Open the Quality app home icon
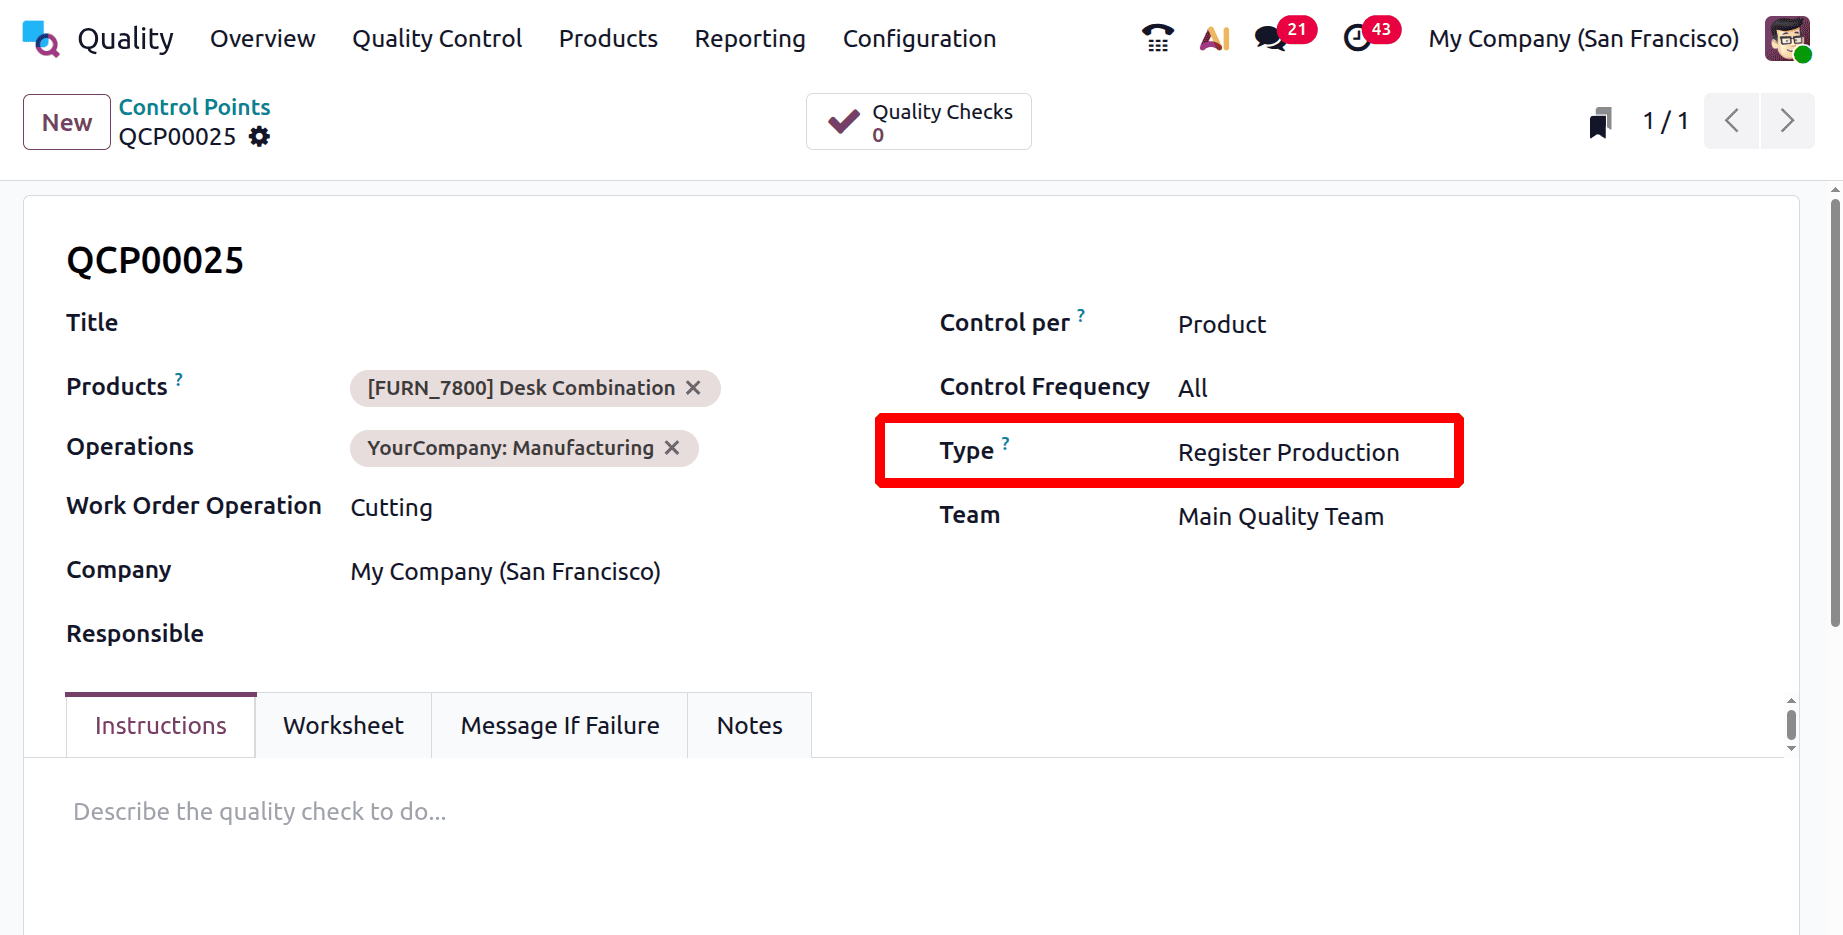 pos(40,38)
